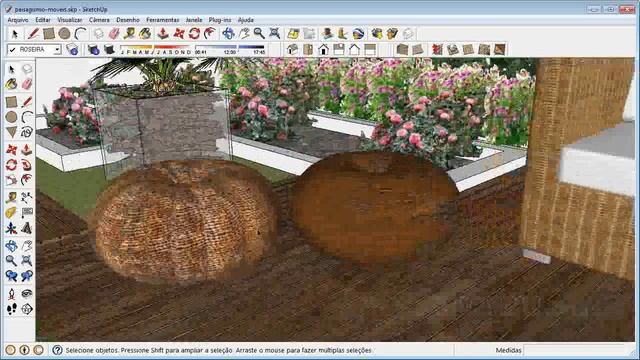Click the Orbit tool in the top toolbar
Image resolution: width=640 pixels, height=360 pixels.
tap(228, 33)
